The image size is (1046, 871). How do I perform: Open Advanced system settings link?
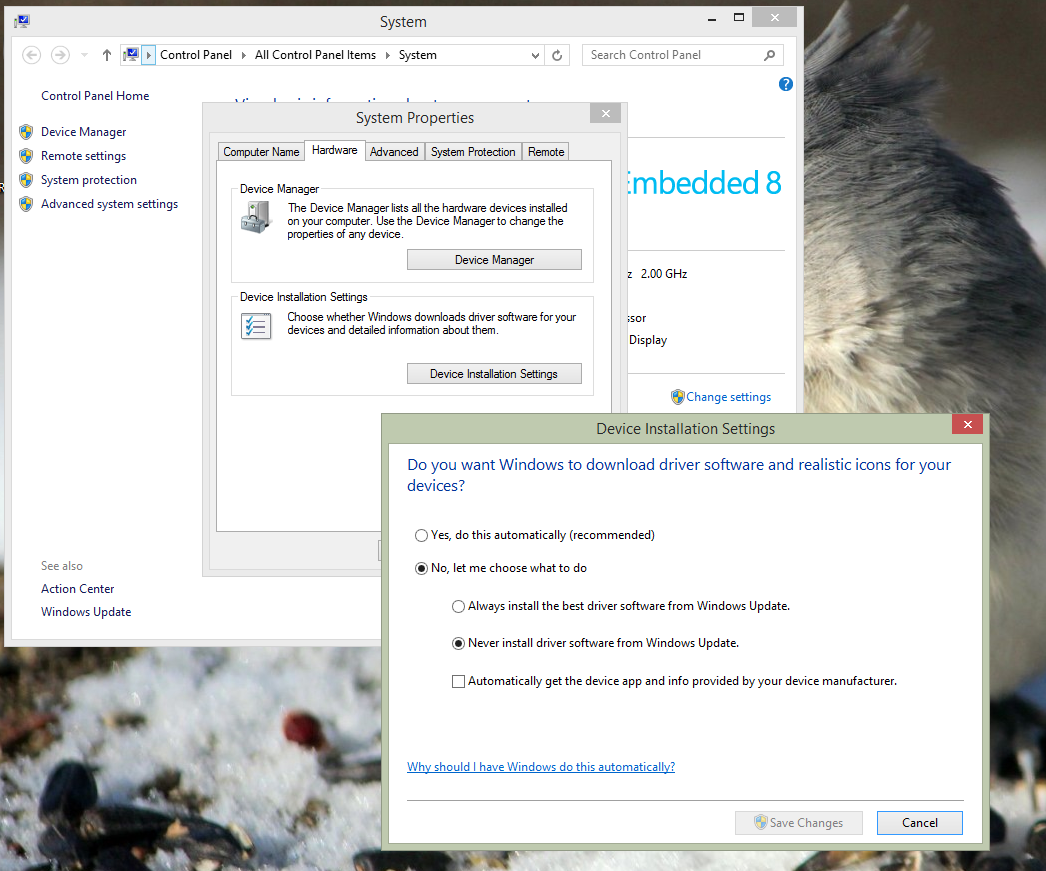pyautogui.click(x=109, y=204)
